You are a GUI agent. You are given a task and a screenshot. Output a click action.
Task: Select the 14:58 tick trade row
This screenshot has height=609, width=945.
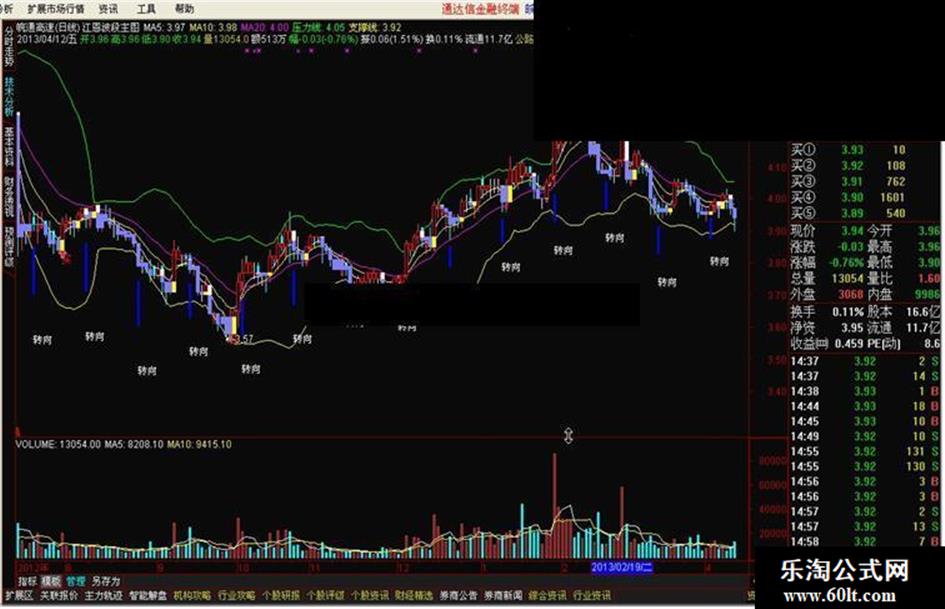tap(865, 541)
